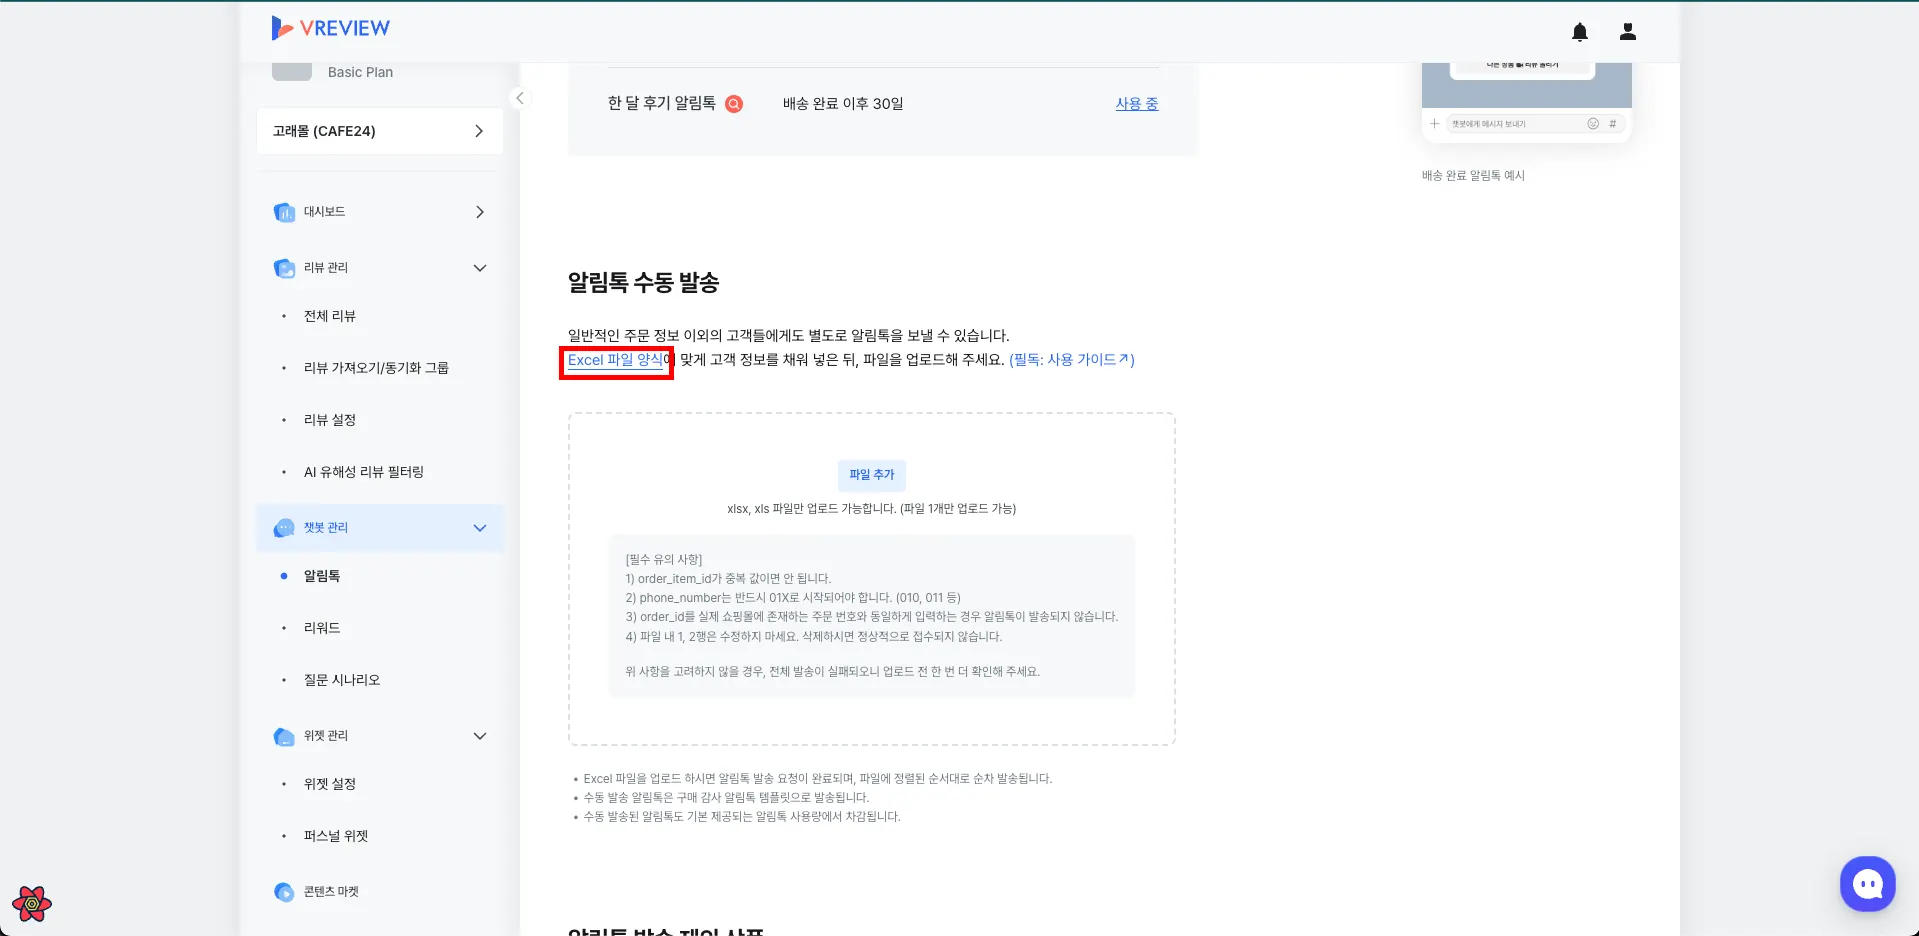The width and height of the screenshot is (1919, 936).
Task: Select the 리워드 menu item
Action: pos(322,628)
